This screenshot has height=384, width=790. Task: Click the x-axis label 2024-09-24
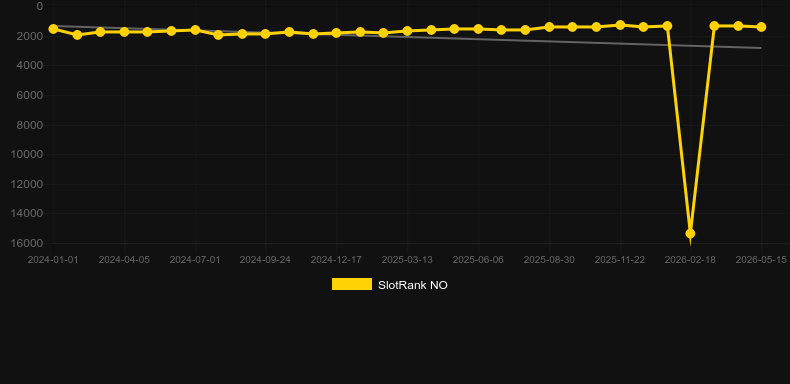point(265,260)
